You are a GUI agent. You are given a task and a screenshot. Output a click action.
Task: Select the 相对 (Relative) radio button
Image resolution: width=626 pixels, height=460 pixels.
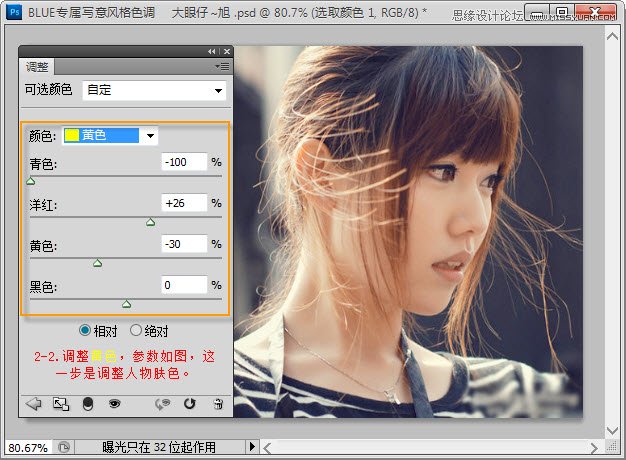pyautogui.click(x=85, y=330)
